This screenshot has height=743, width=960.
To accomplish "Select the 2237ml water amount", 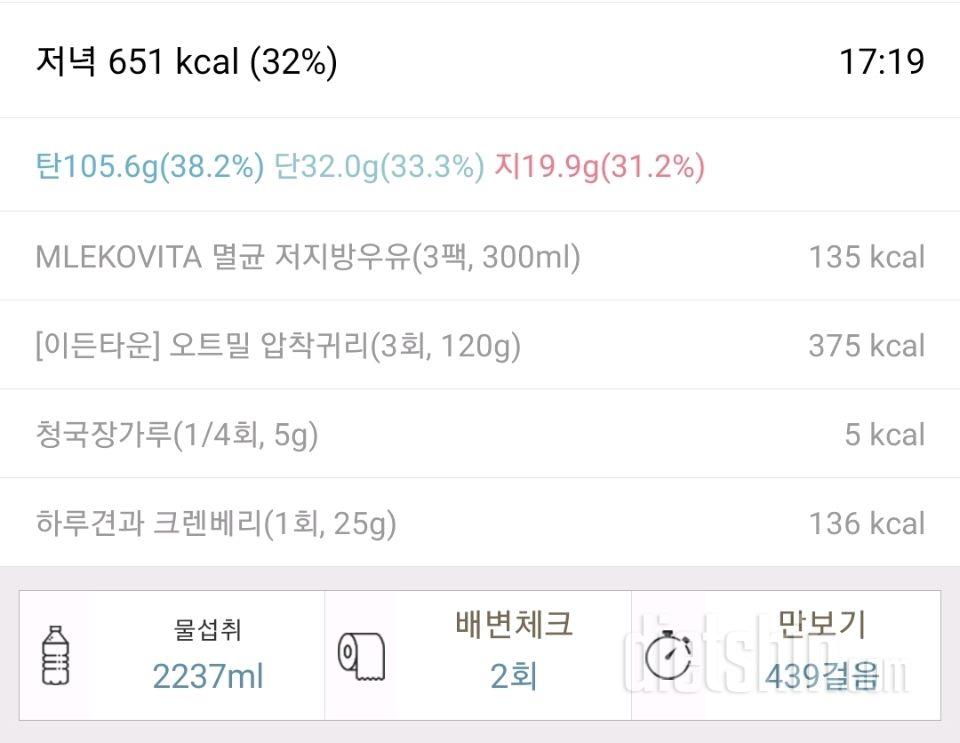I will pos(207,677).
